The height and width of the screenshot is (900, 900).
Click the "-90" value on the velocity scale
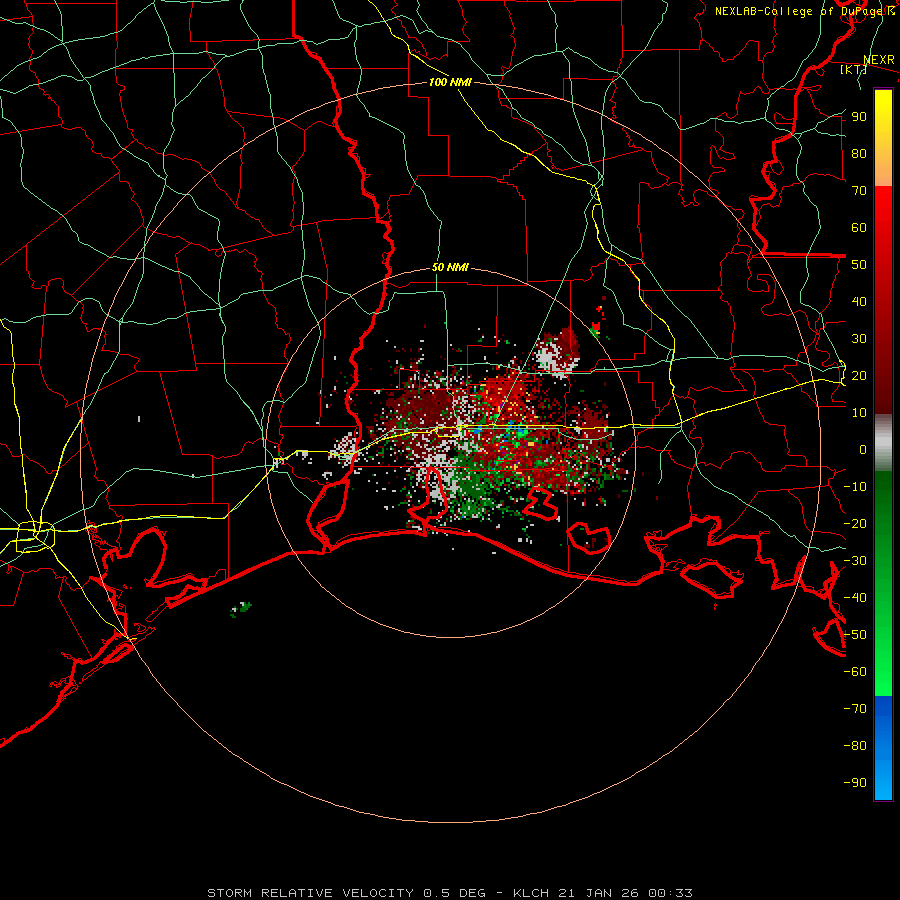tap(855, 783)
